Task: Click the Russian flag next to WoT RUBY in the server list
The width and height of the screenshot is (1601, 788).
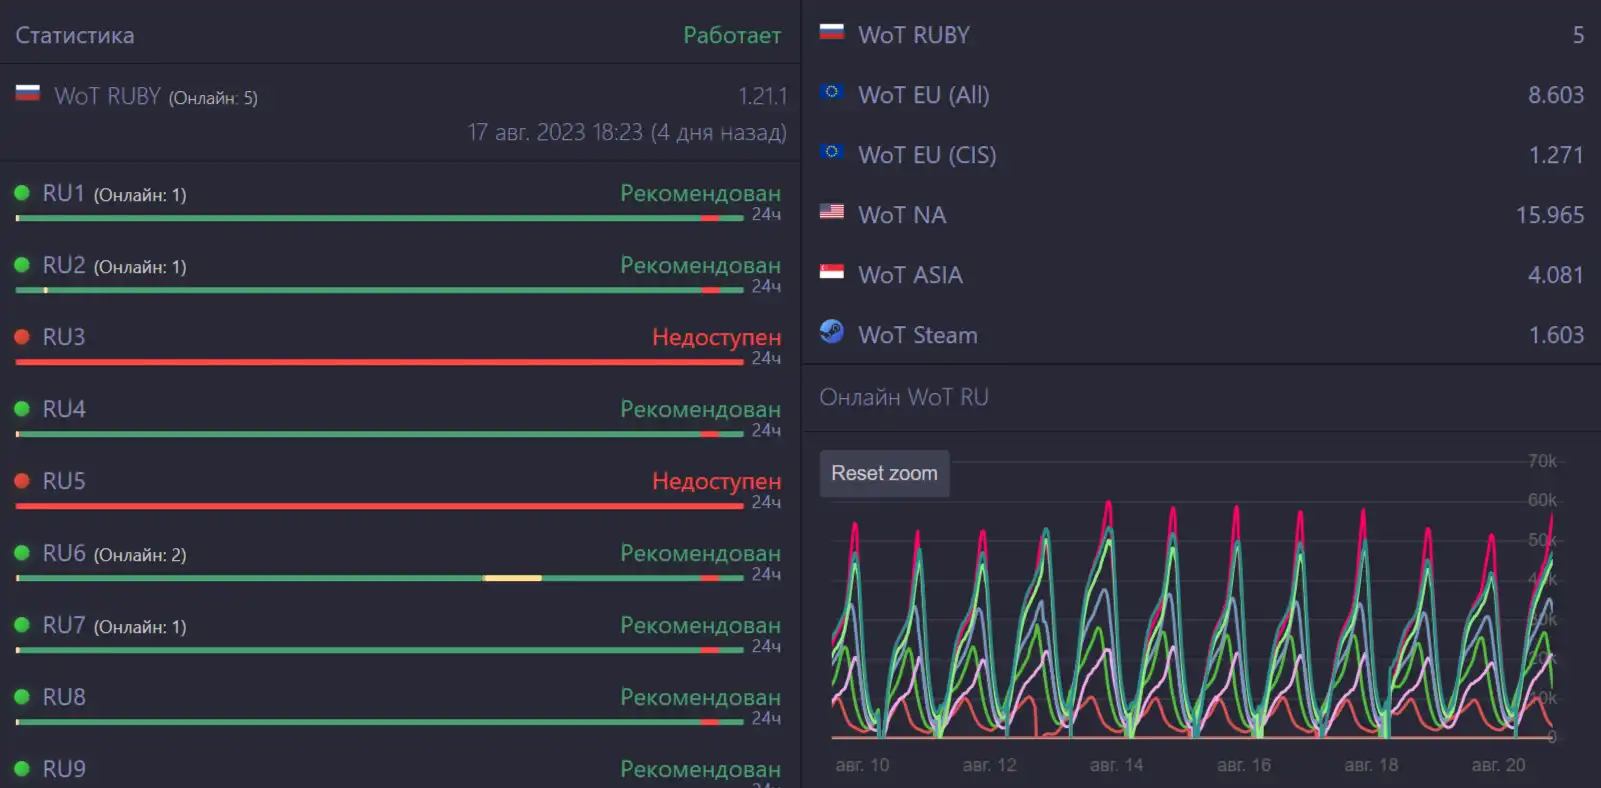Action: coord(832,31)
